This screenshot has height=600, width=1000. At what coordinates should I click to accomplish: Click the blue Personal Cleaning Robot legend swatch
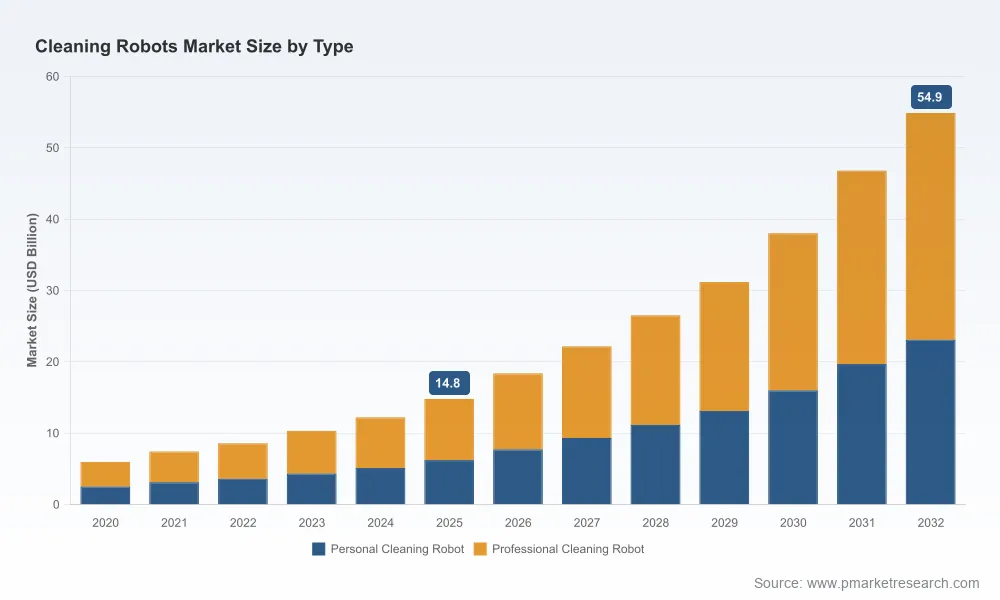pyautogui.click(x=318, y=549)
